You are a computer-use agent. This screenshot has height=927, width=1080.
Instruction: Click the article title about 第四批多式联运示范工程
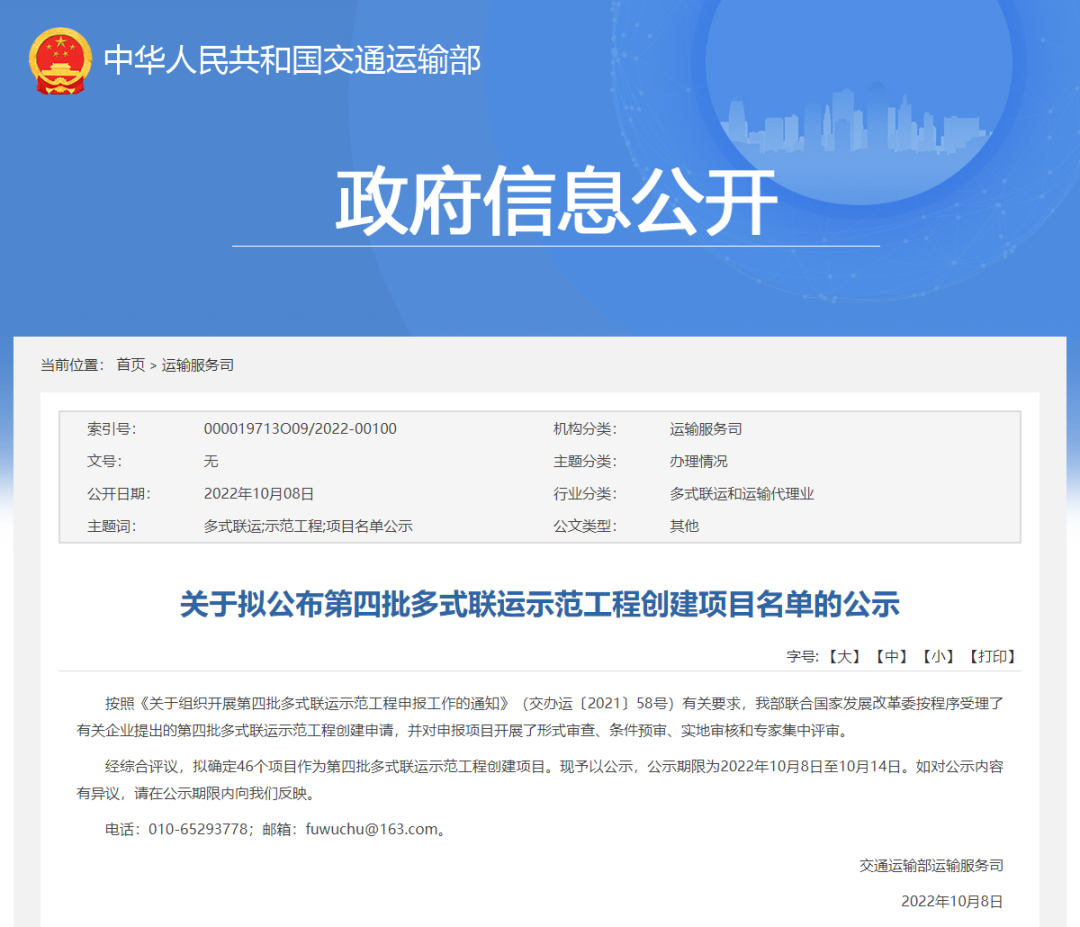(x=540, y=604)
